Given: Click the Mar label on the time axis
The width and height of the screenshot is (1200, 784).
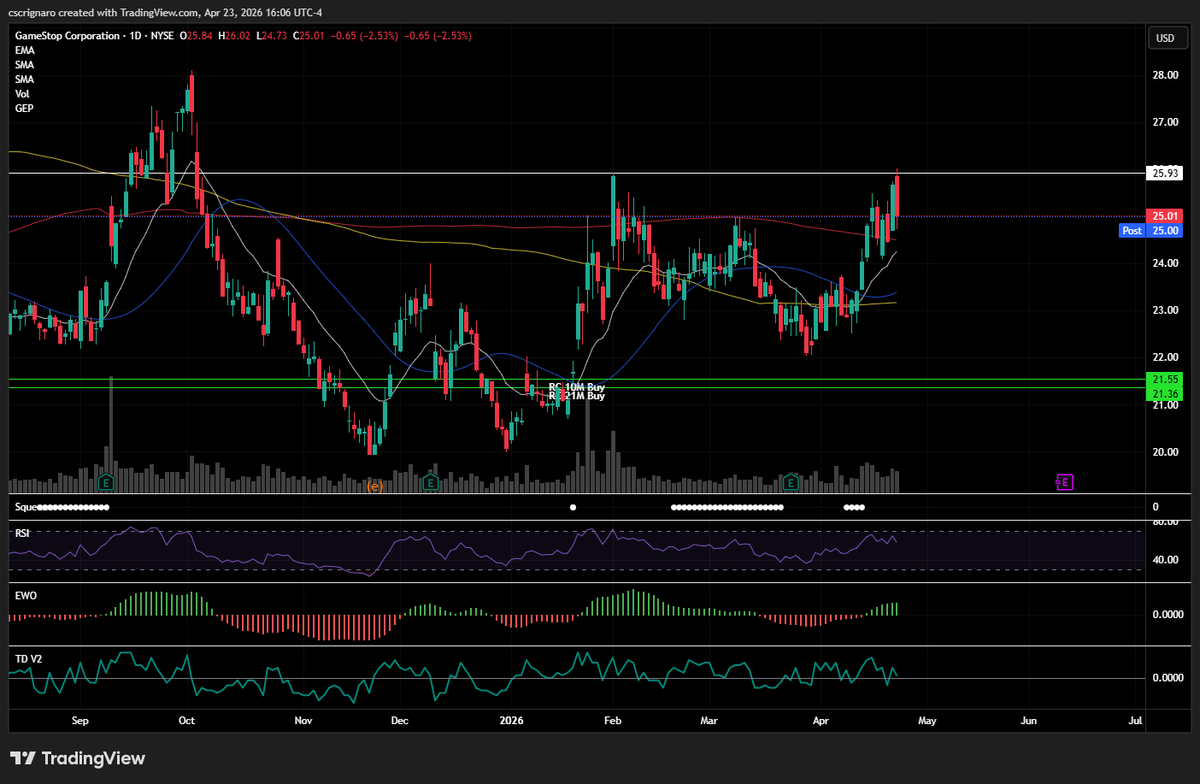Looking at the screenshot, I should pos(710,720).
